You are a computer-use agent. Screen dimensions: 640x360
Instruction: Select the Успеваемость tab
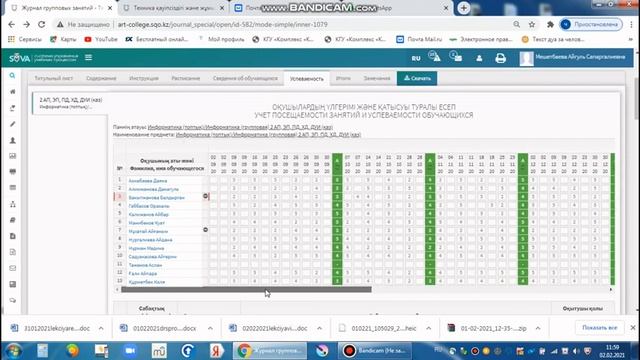[x=307, y=78]
